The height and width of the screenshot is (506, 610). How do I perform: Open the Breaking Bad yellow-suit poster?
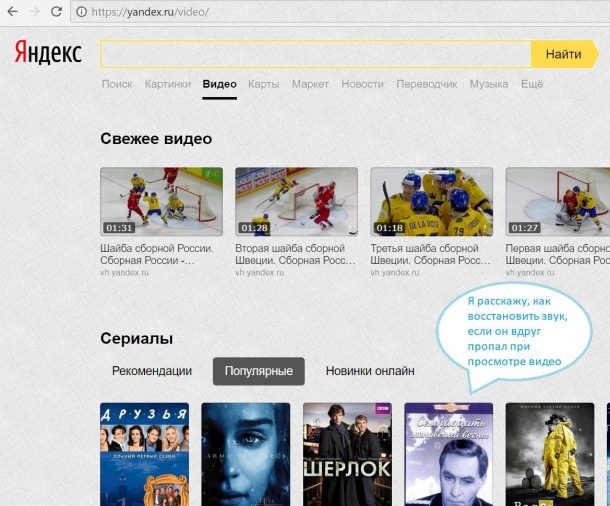coord(550,454)
